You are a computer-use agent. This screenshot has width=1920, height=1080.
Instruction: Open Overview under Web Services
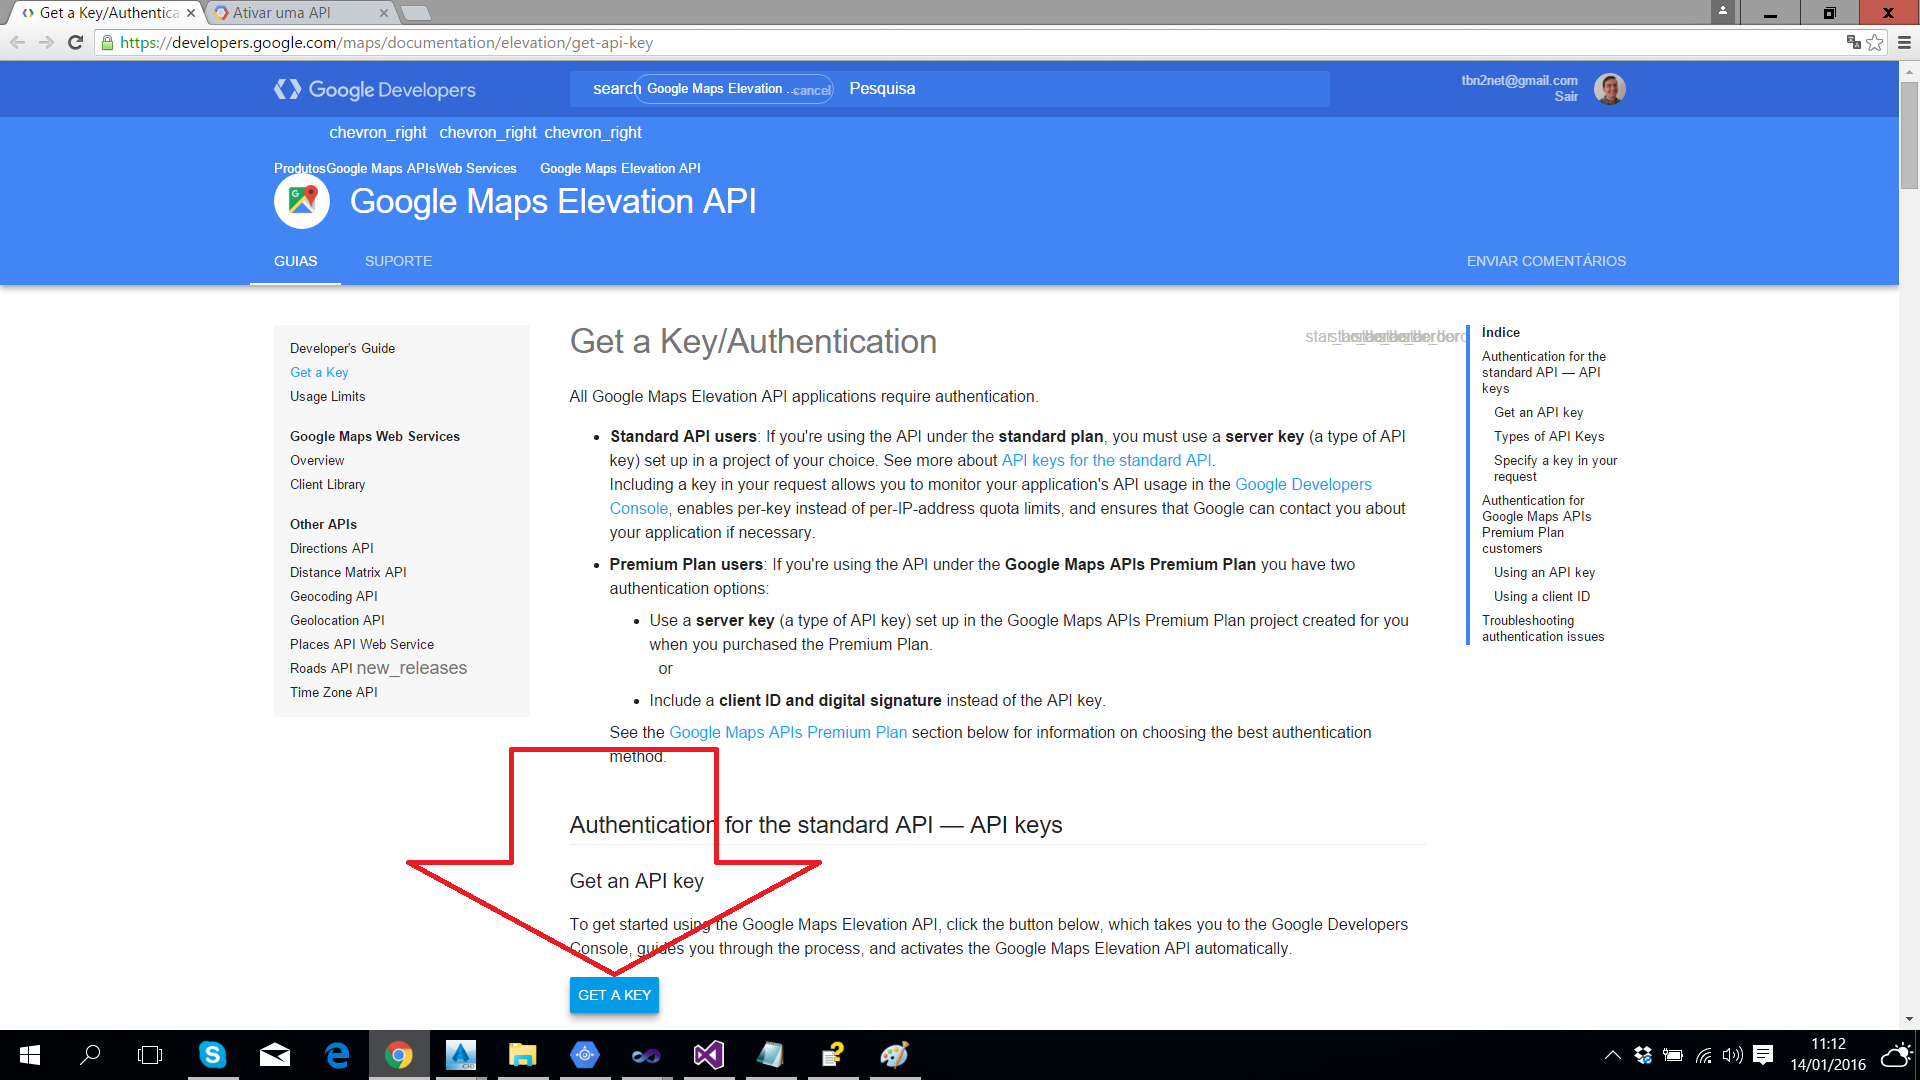[317, 460]
